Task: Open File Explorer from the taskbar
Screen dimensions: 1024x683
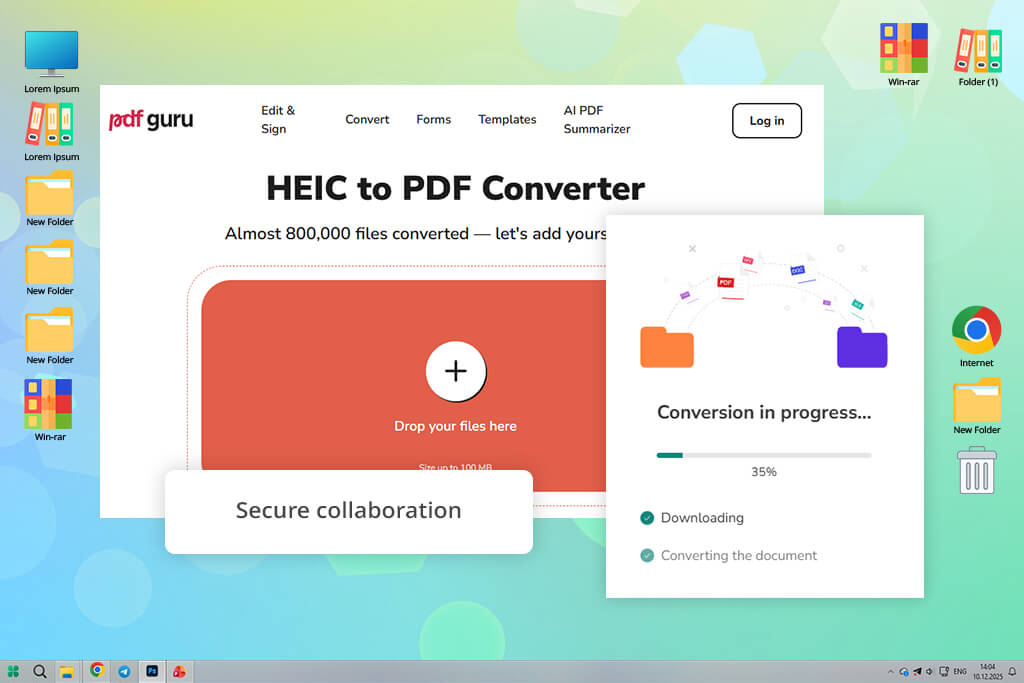Action: click(67, 671)
